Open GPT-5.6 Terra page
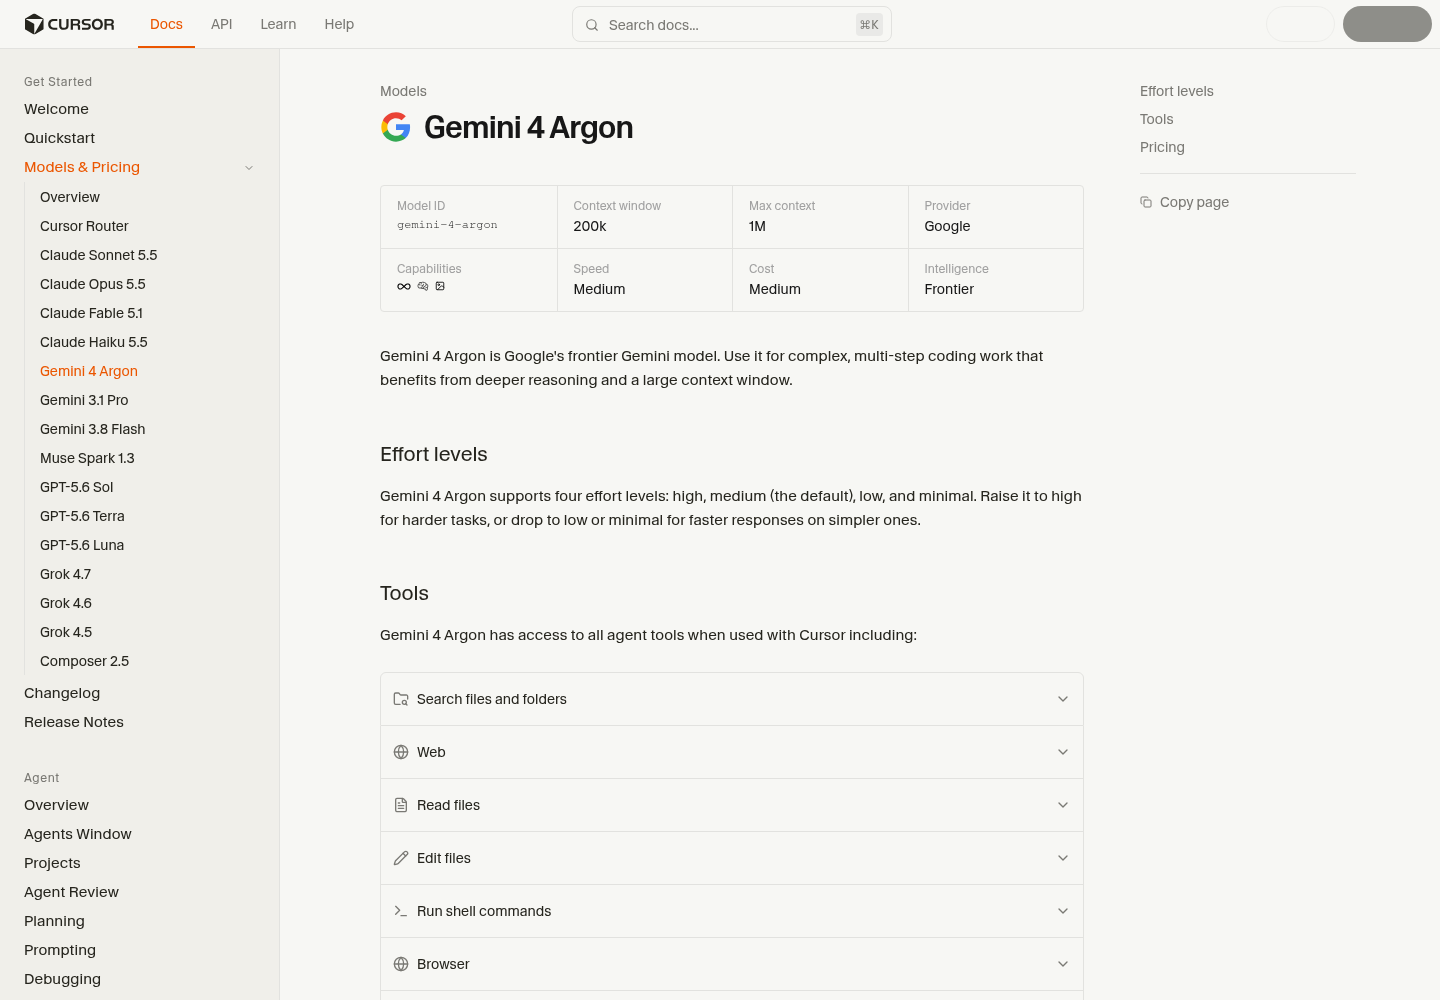Image resolution: width=1440 pixels, height=1000 pixels. coord(82,516)
